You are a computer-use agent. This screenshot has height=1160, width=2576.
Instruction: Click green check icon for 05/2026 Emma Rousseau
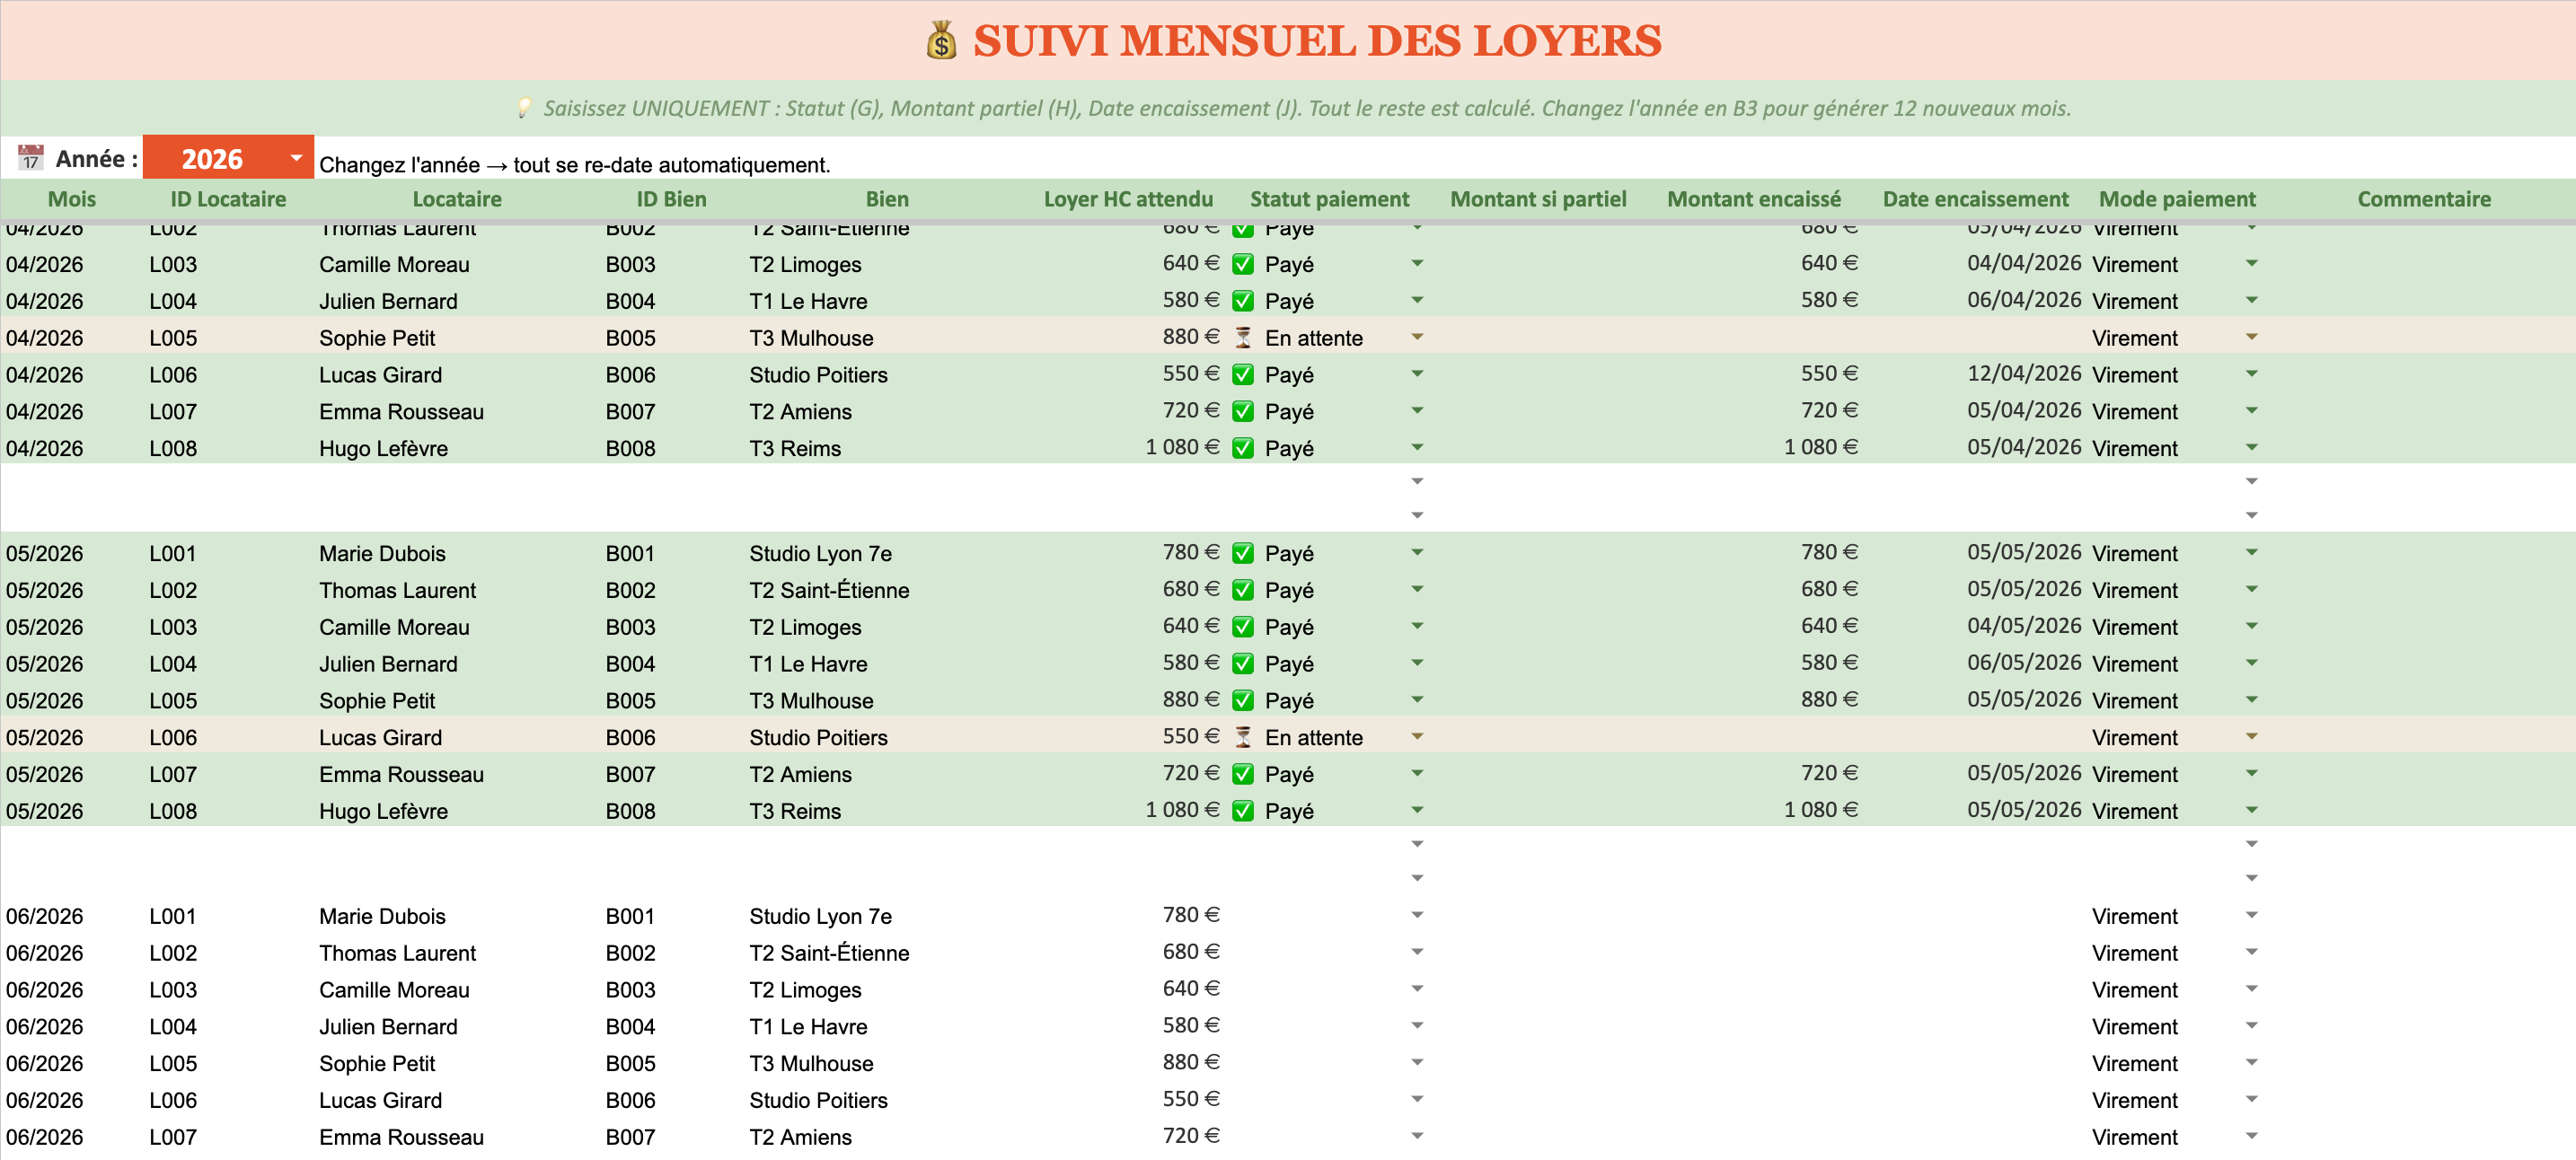[x=1243, y=774]
